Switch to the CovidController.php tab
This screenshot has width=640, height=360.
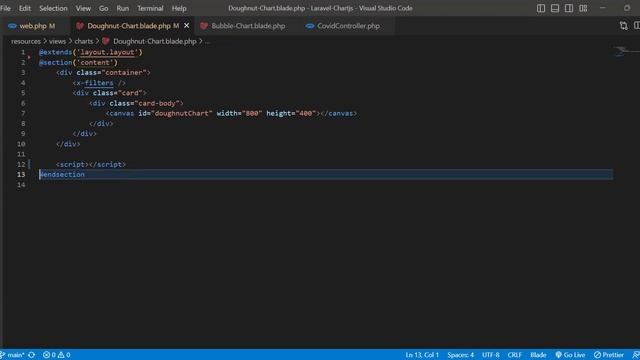[x=348, y=26]
